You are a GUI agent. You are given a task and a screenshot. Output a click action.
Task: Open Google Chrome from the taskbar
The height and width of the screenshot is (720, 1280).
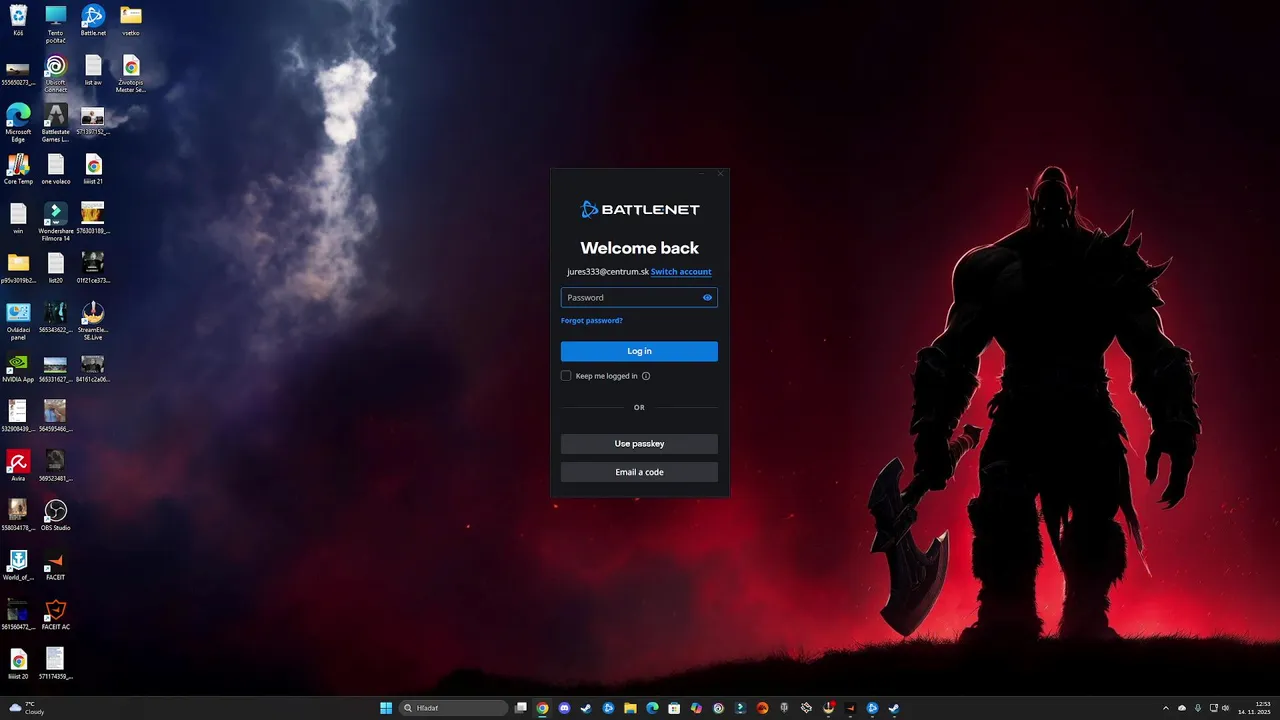[x=542, y=708]
